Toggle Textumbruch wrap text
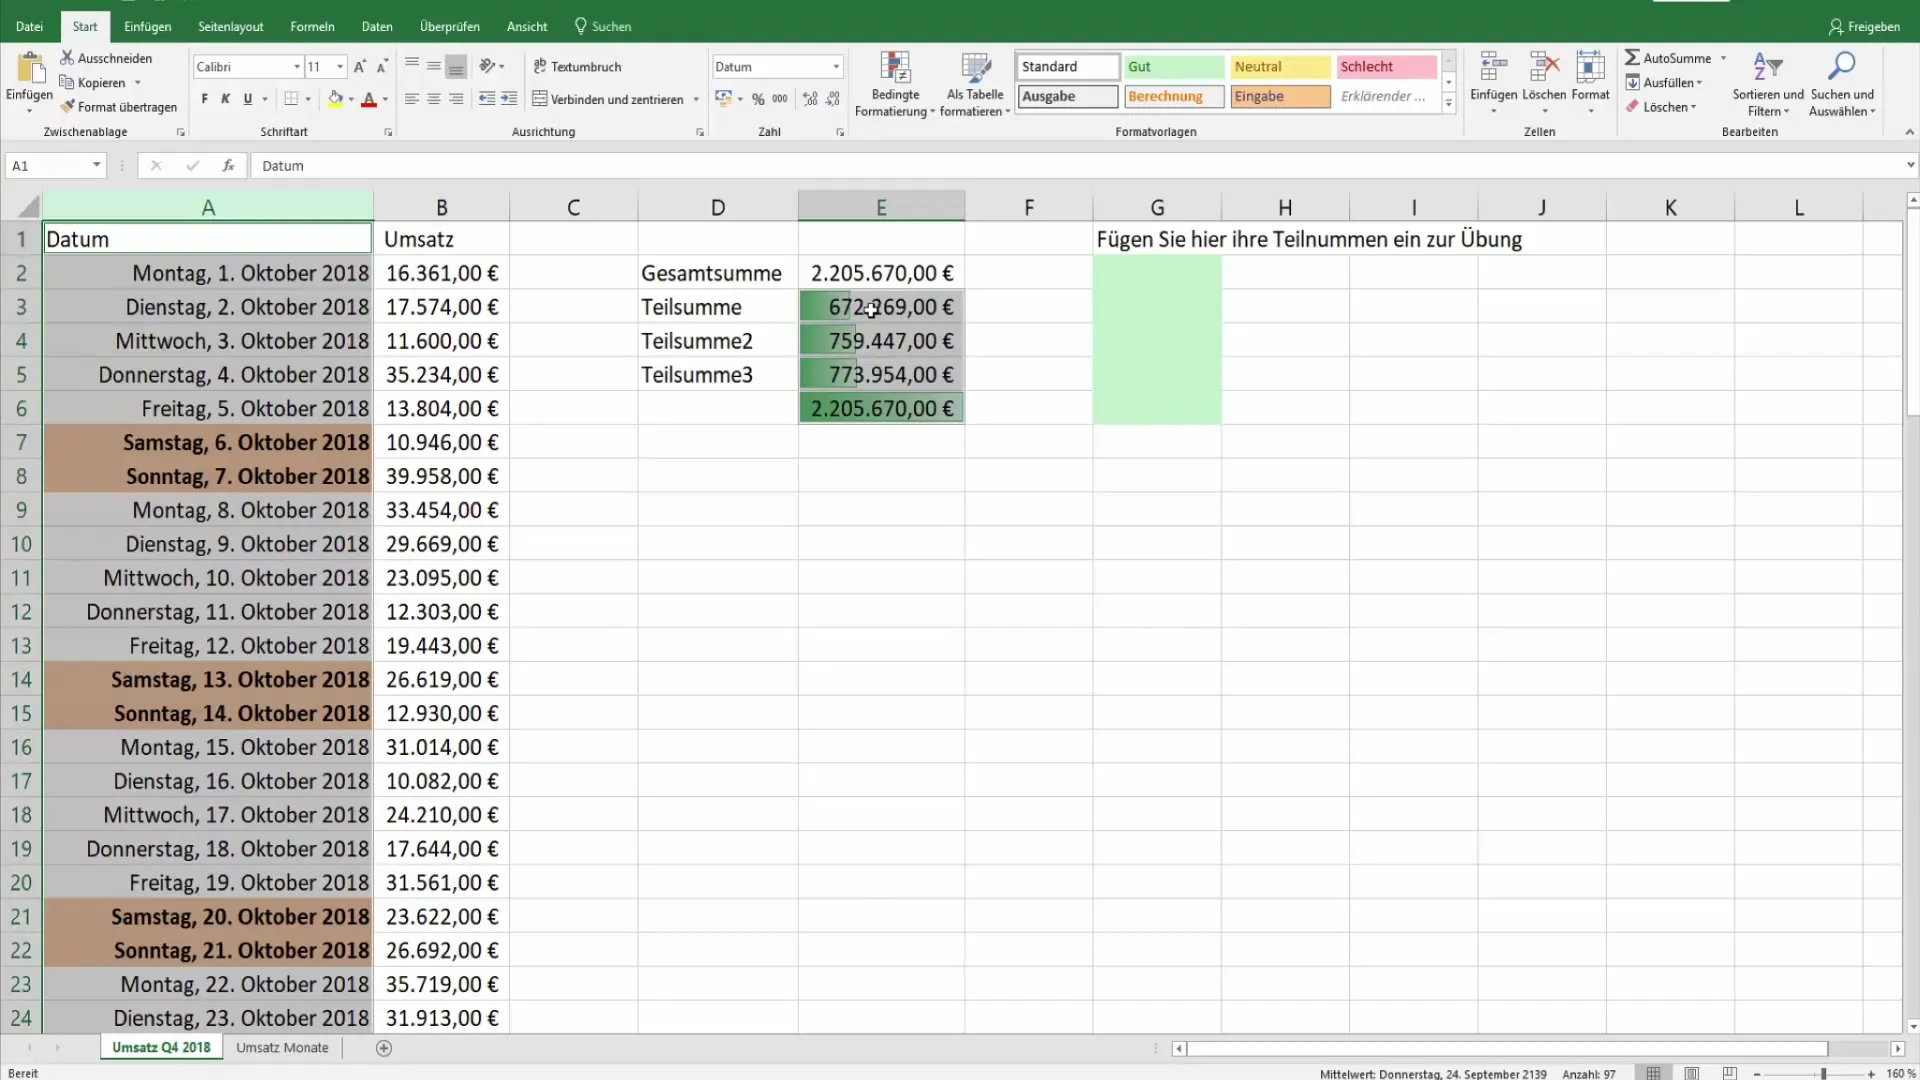Viewport: 1920px width, 1080px height. (577, 66)
